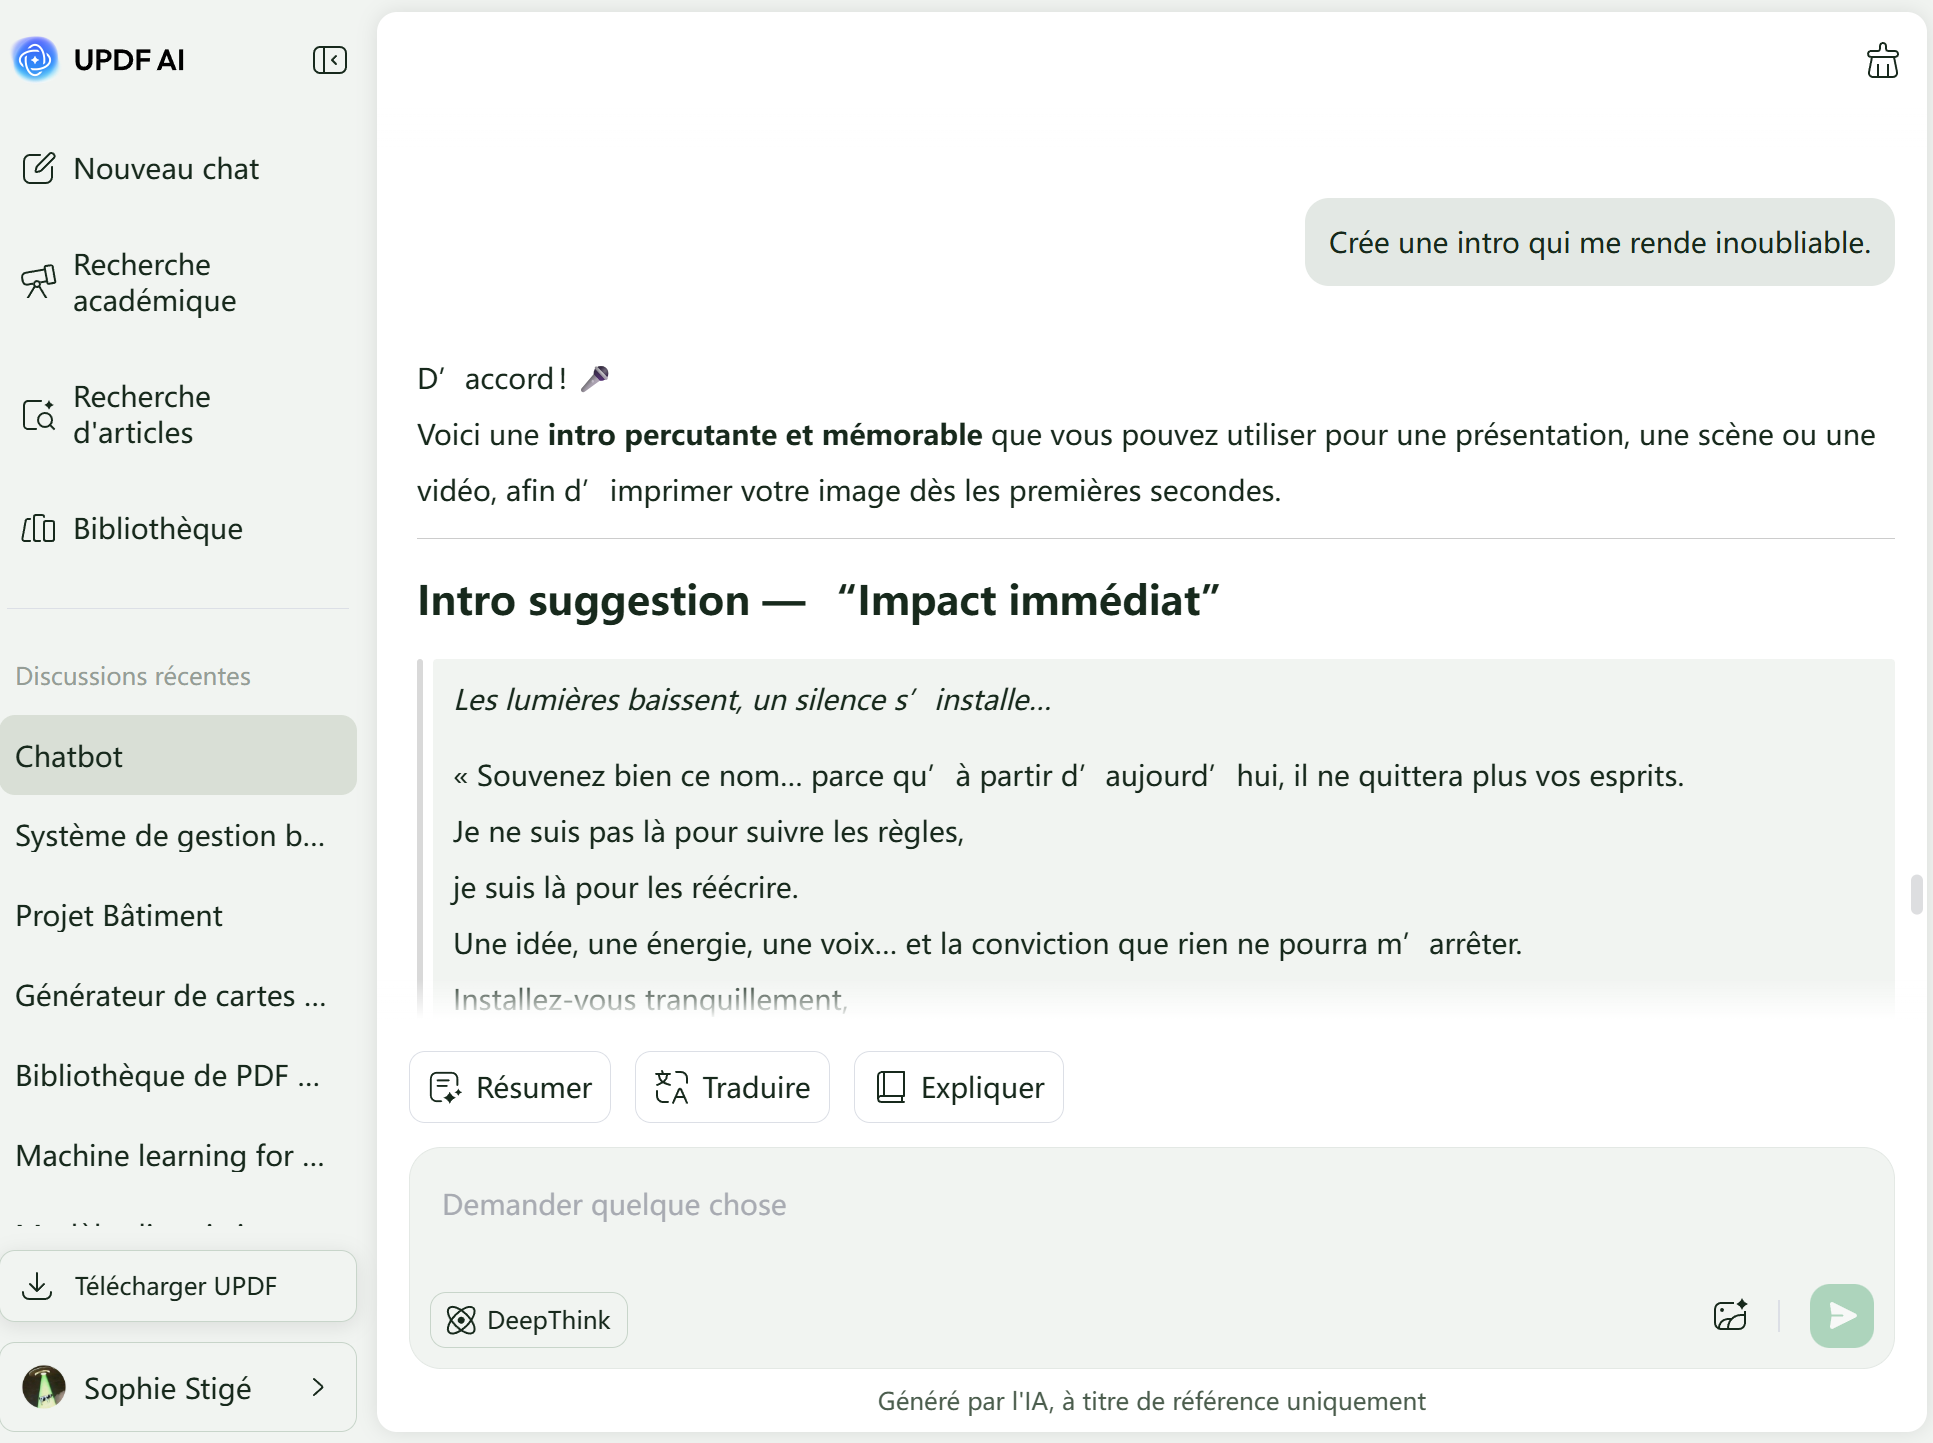Toggle DeepThink mode
The height and width of the screenshot is (1443, 1933).
(x=528, y=1320)
